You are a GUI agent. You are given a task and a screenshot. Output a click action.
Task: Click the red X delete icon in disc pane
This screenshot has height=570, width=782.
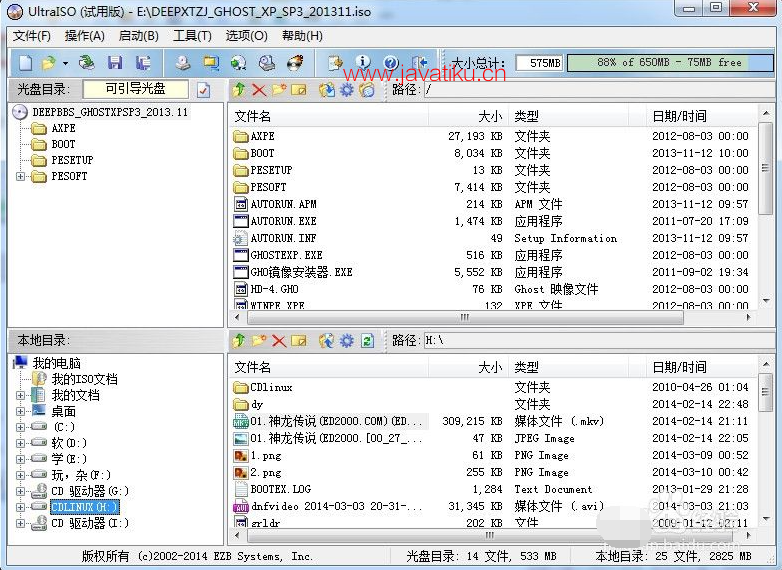click(x=259, y=90)
